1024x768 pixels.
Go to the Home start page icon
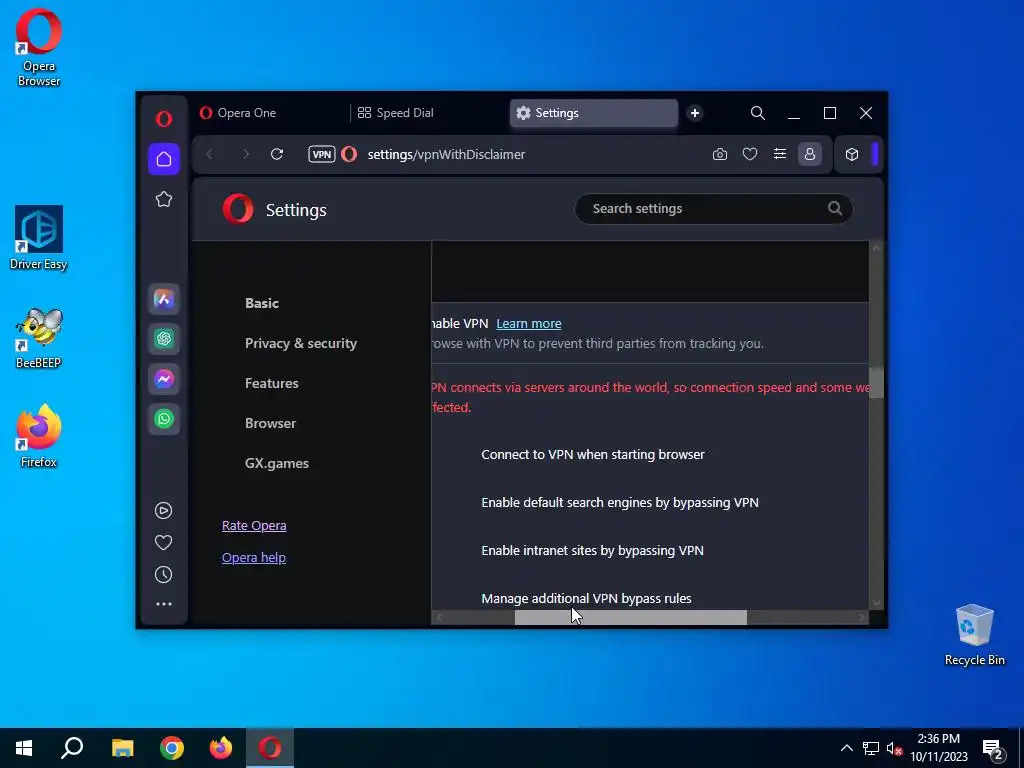pos(164,159)
